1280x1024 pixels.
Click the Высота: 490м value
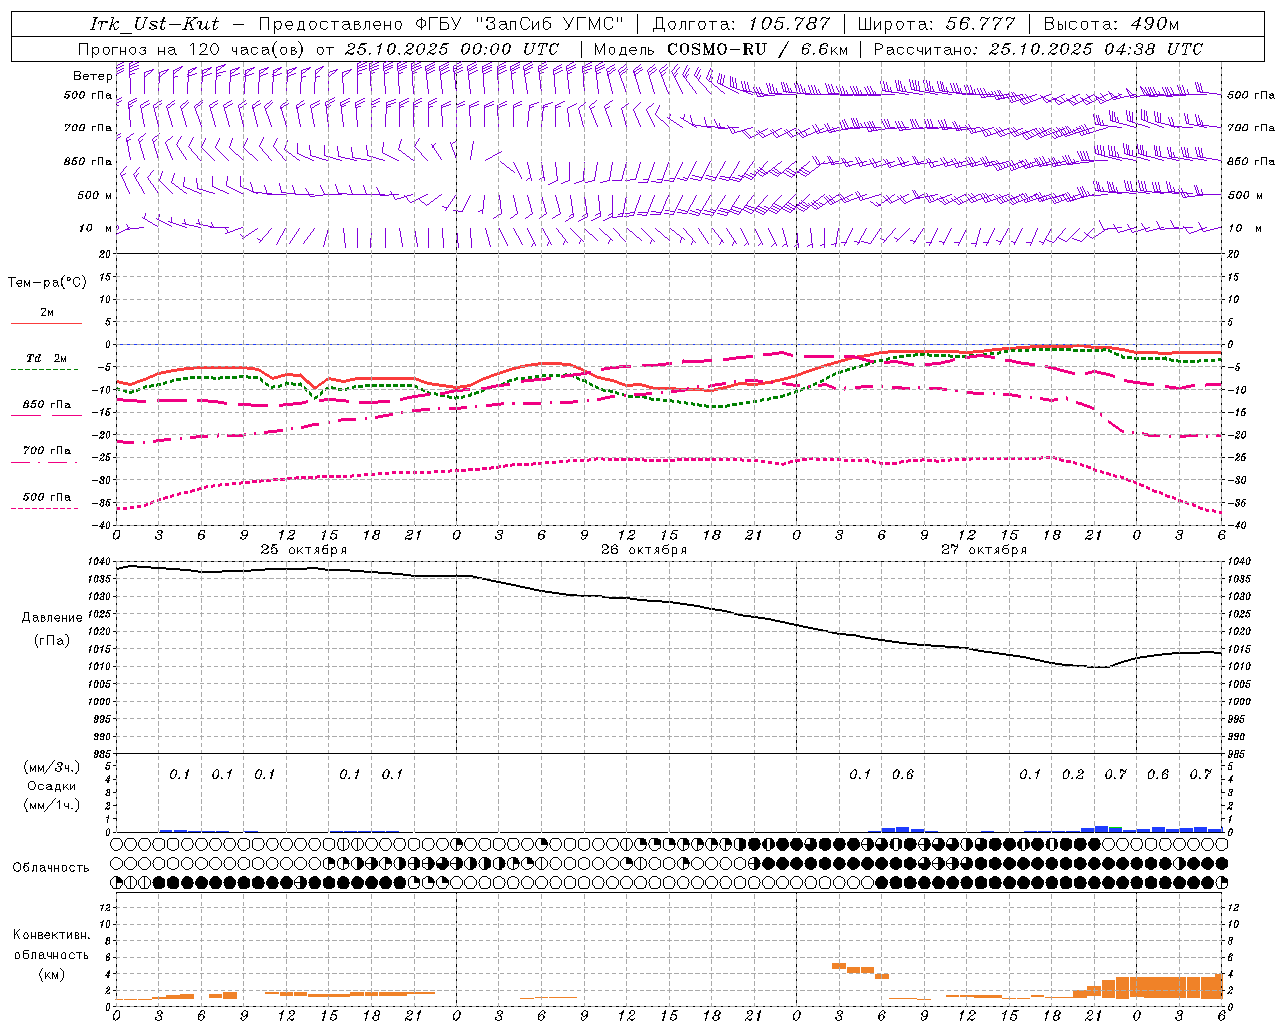(1111, 24)
